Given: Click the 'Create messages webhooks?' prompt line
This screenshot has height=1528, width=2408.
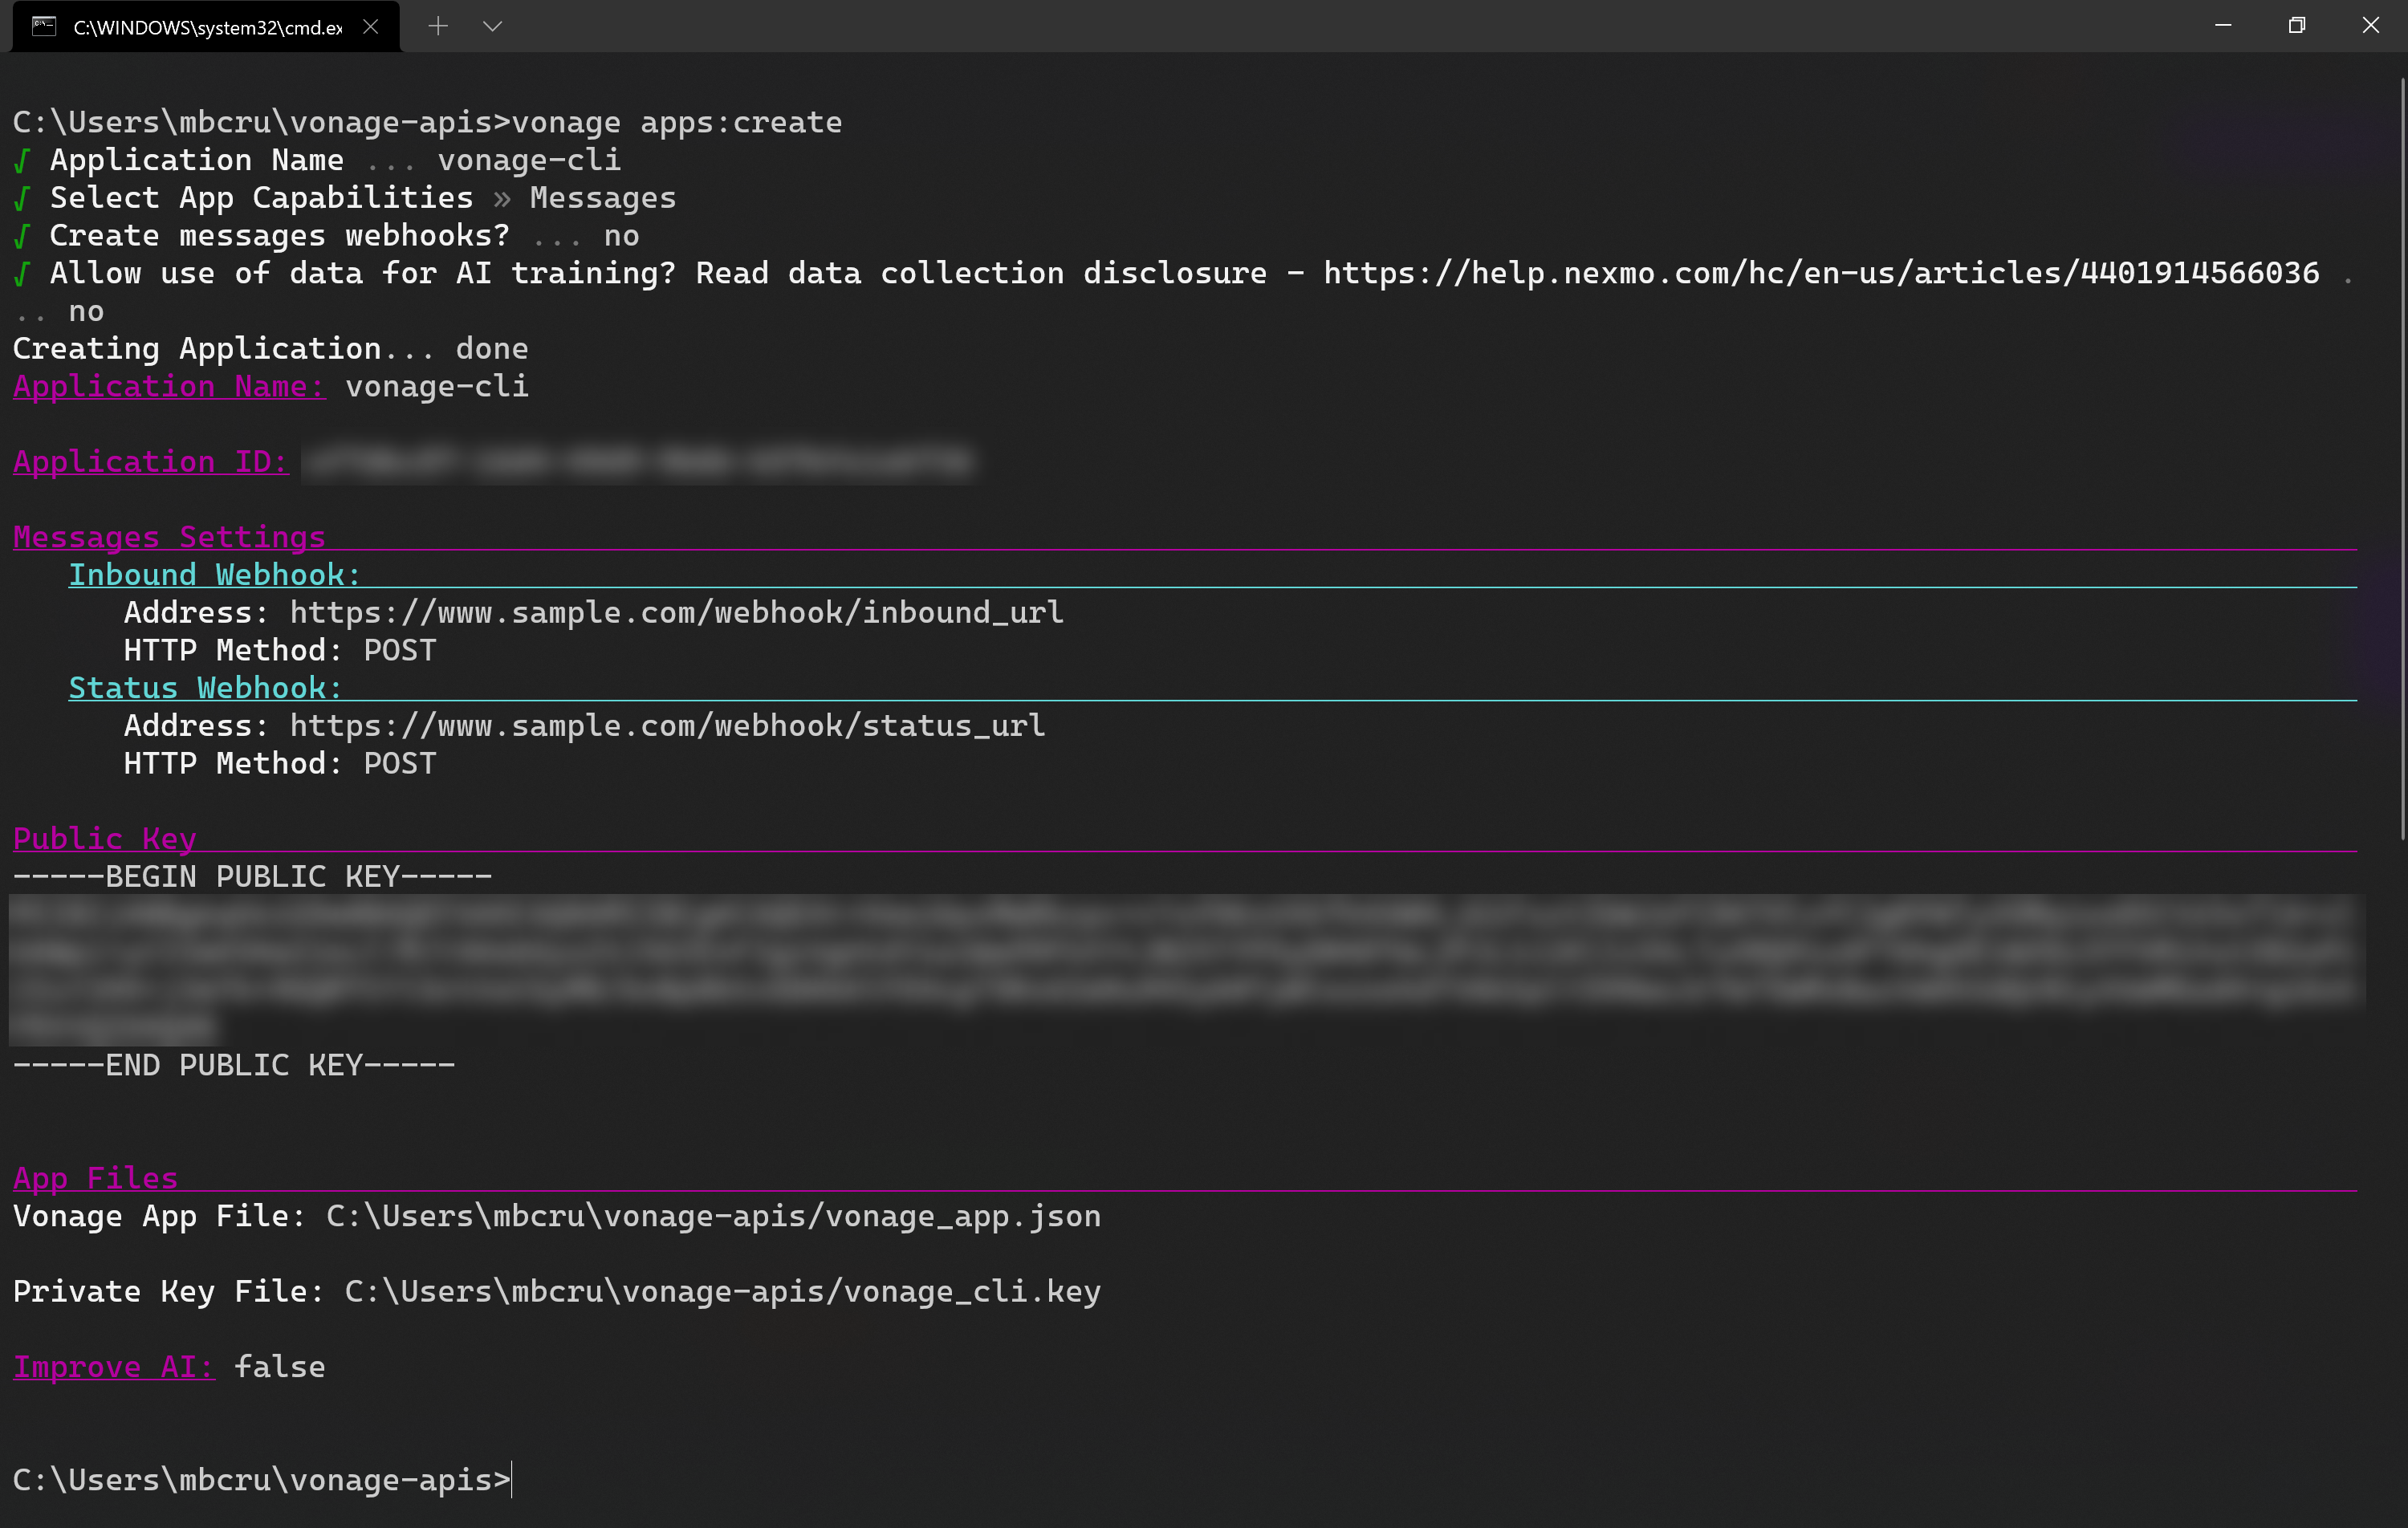Looking at the screenshot, I should pyautogui.click(x=326, y=236).
